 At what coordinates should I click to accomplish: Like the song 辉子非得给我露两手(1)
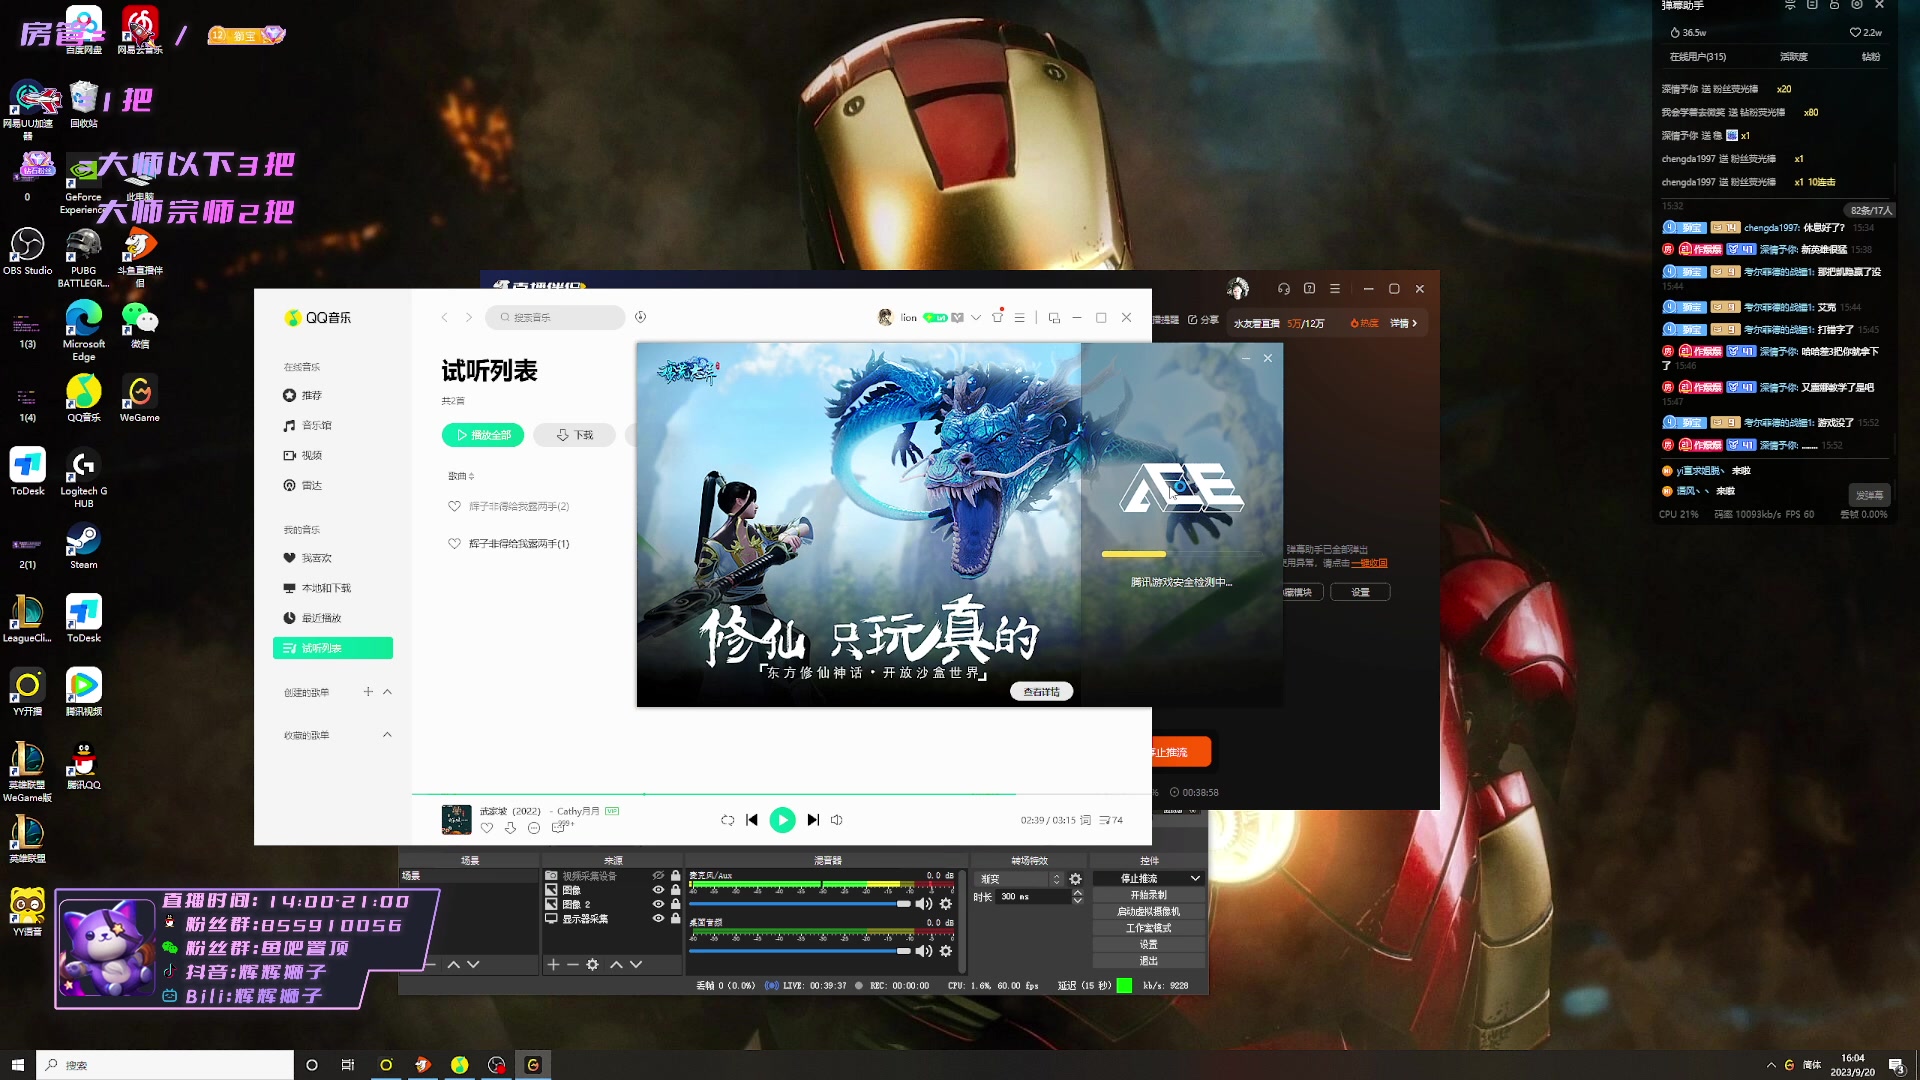point(454,543)
